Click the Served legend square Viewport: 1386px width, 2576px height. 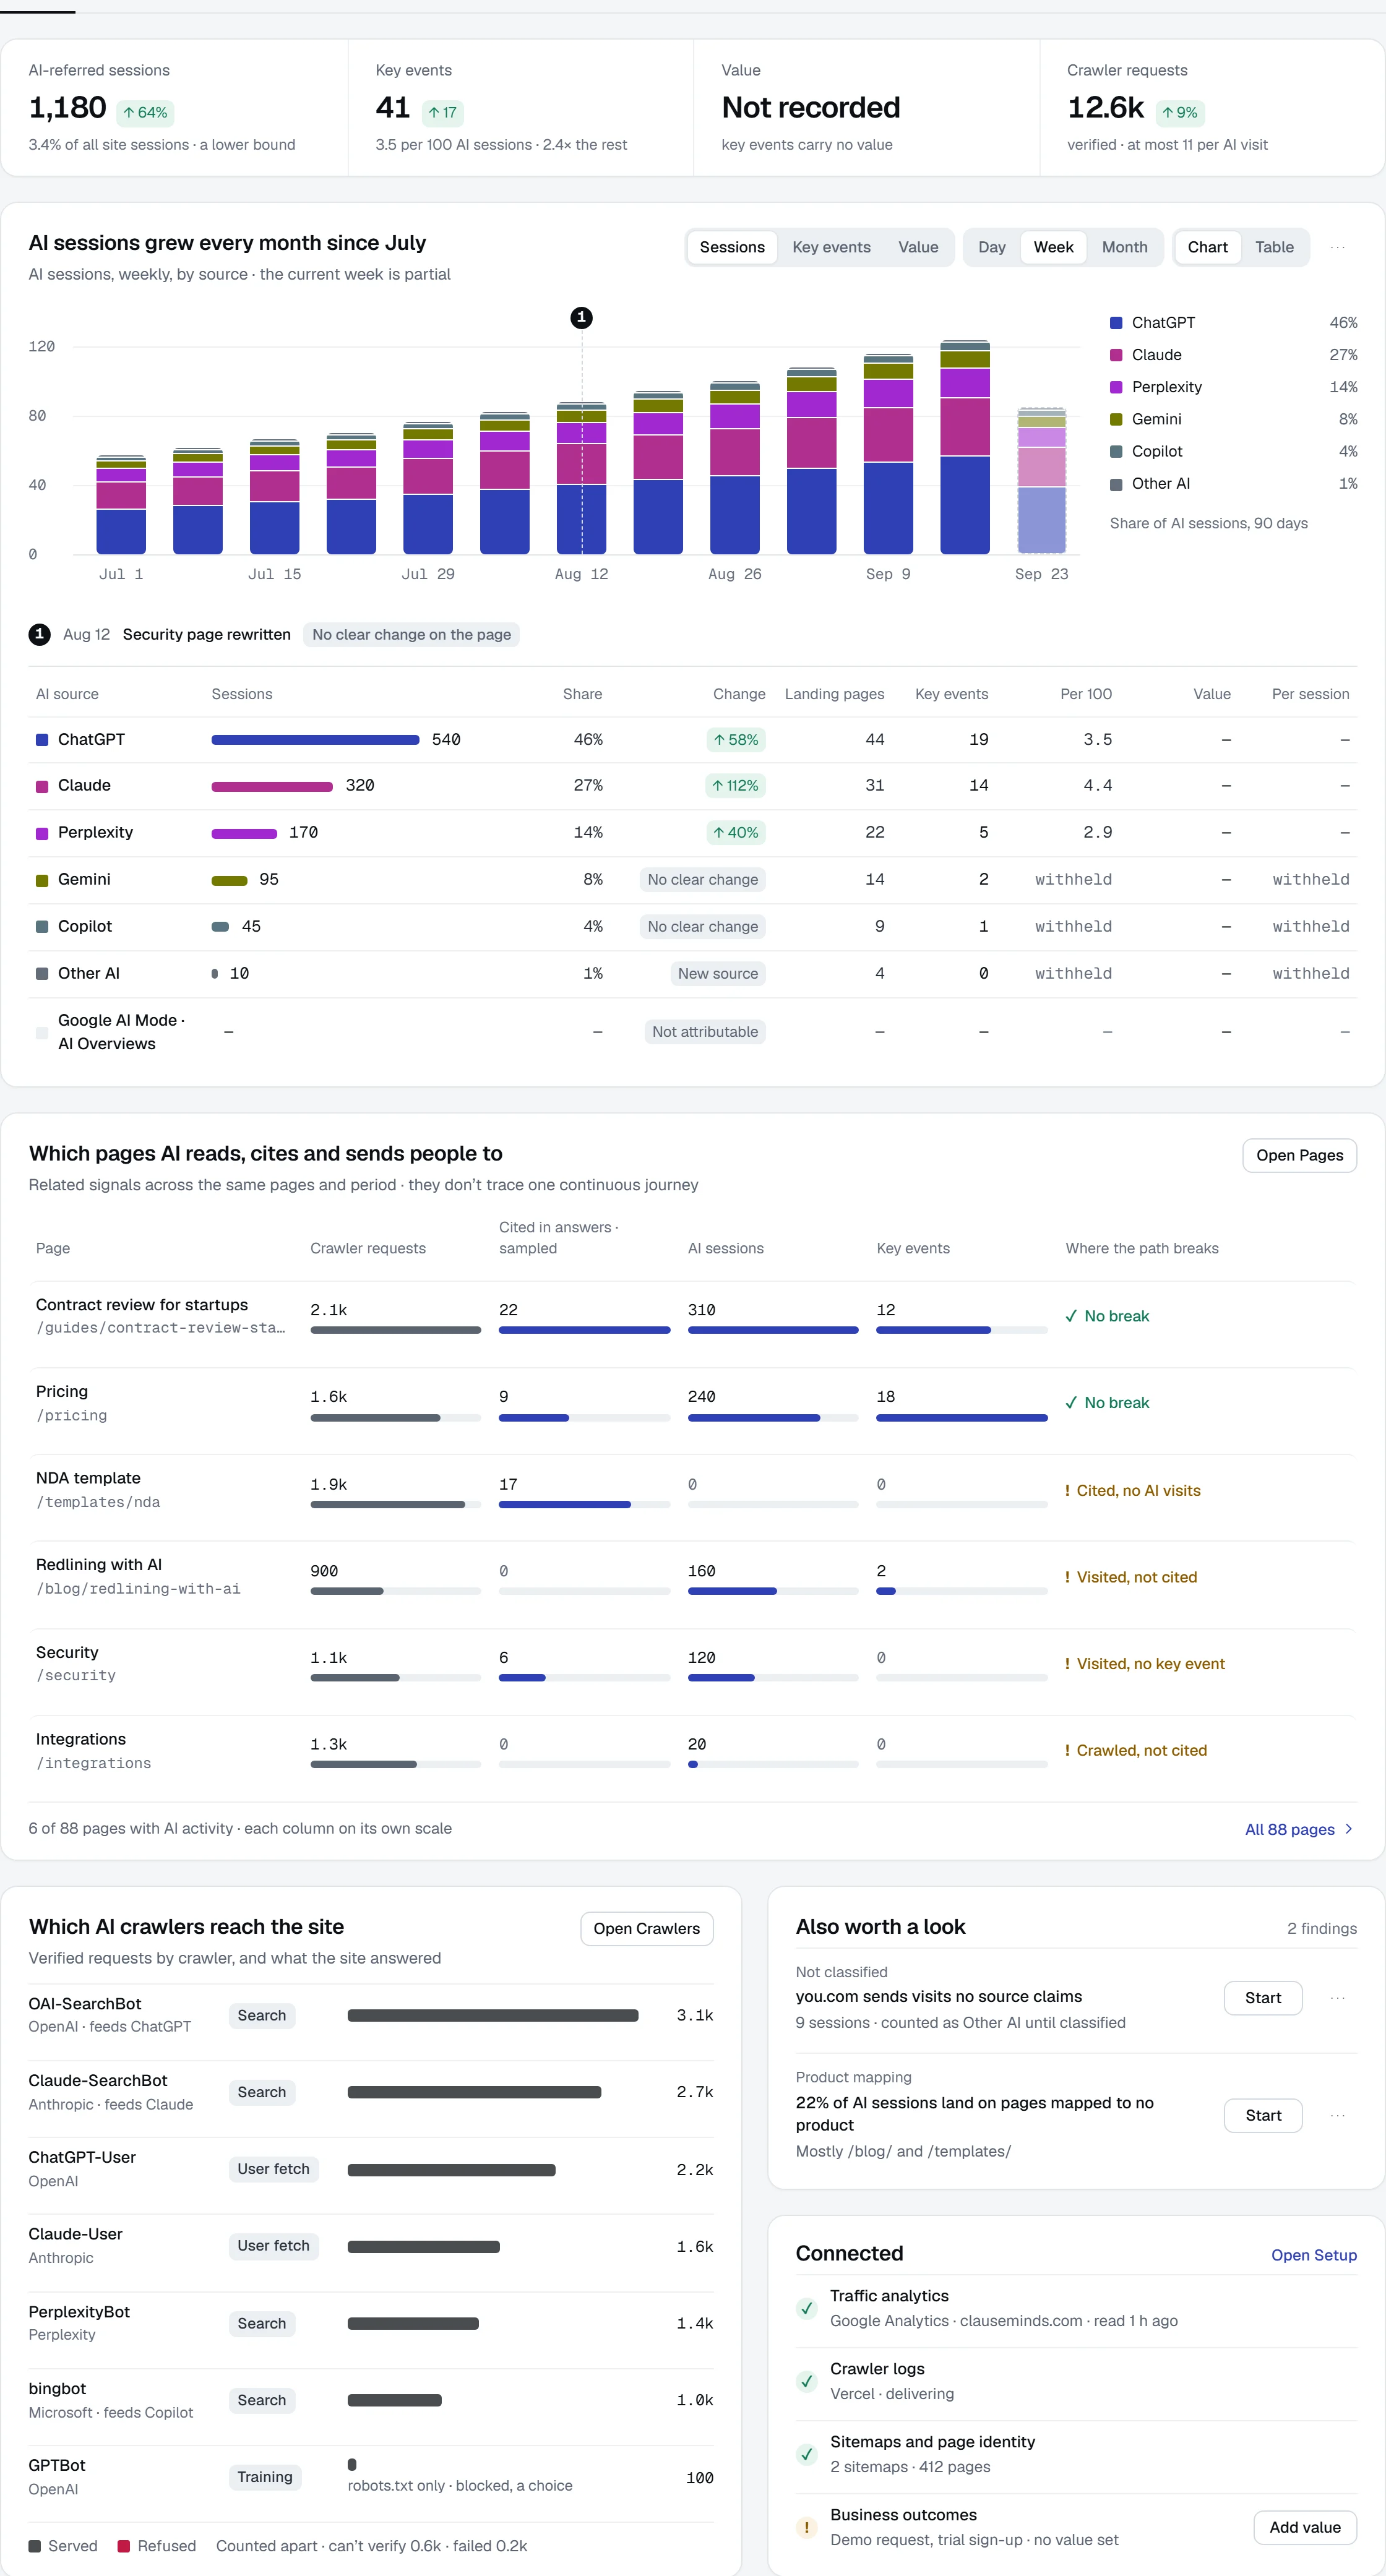point(35,2546)
